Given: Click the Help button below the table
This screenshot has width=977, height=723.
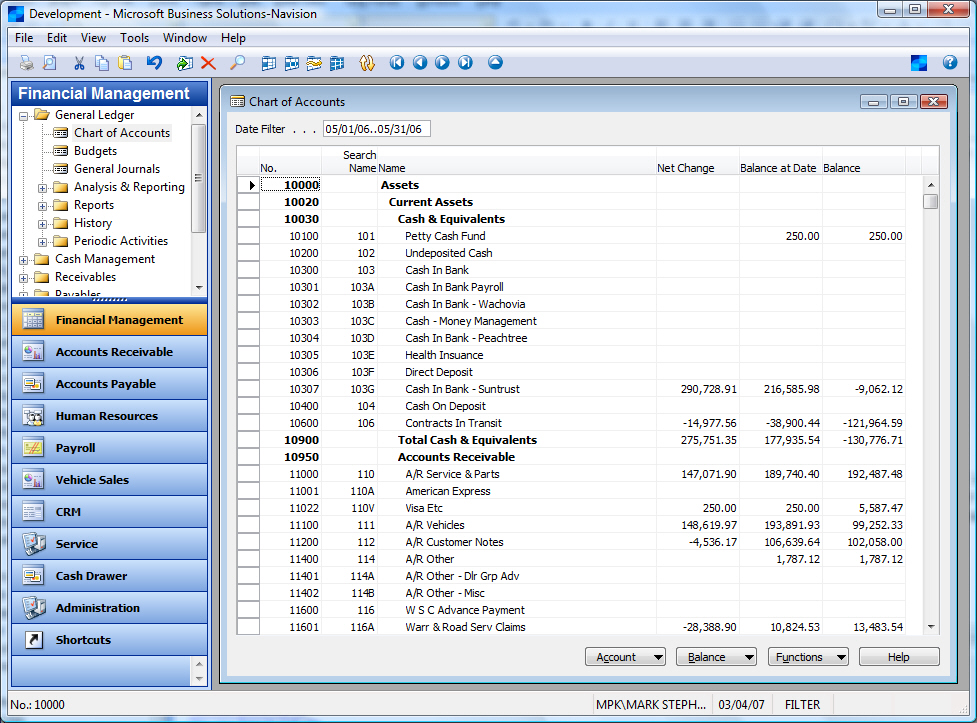Looking at the screenshot, I should [899, 657].
